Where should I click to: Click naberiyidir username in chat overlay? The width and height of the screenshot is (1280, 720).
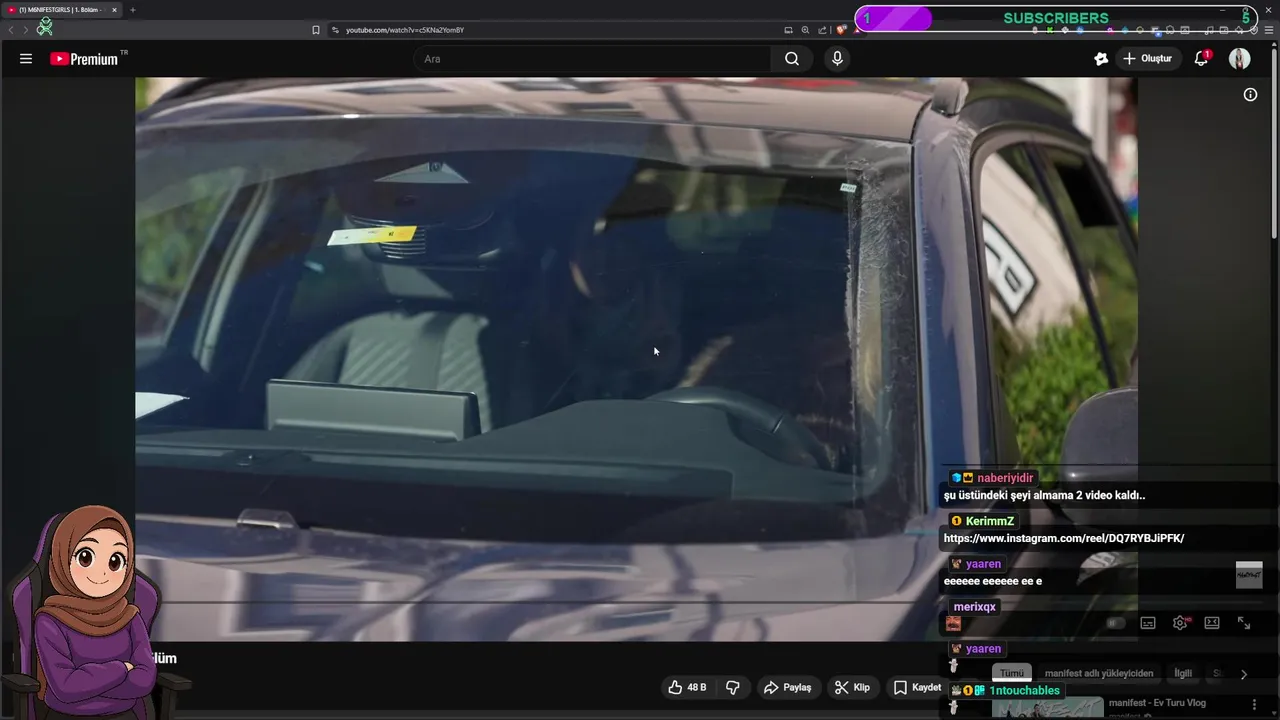pyautogui.click(x=1005, y=478)
